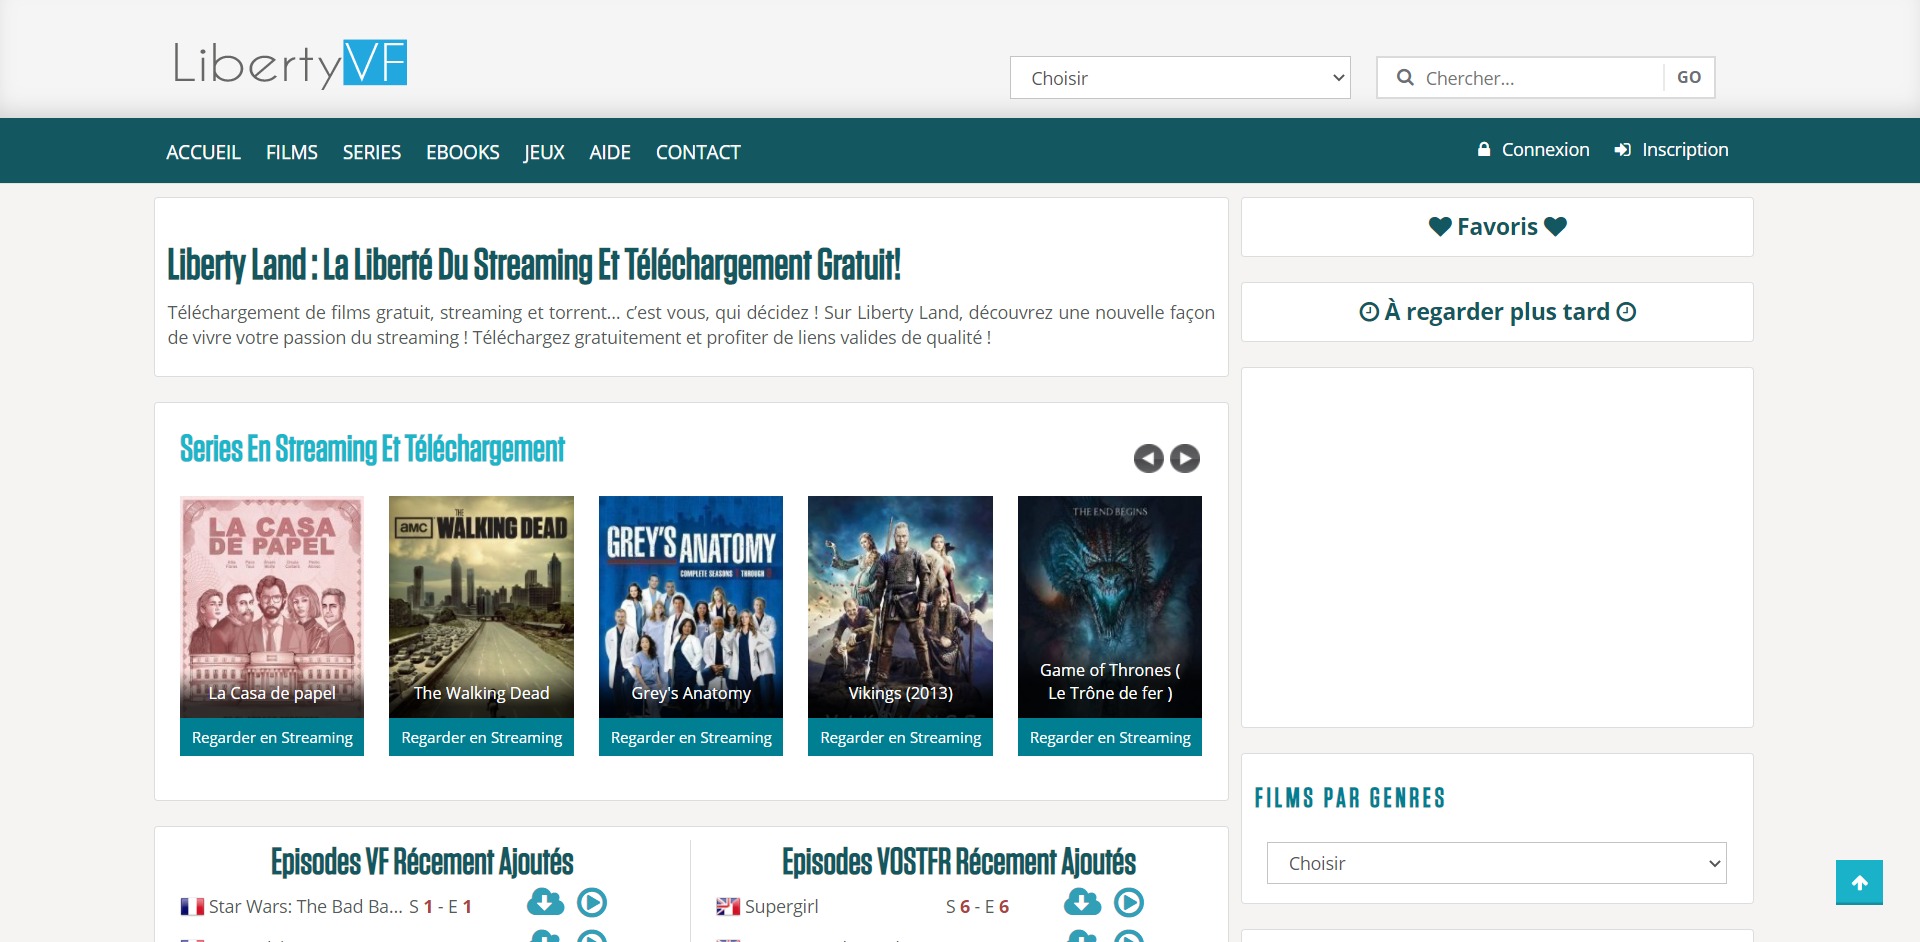Click the Supergirl episode title
The width and height of the screenshot is (1920, 942).
point(782,907)
